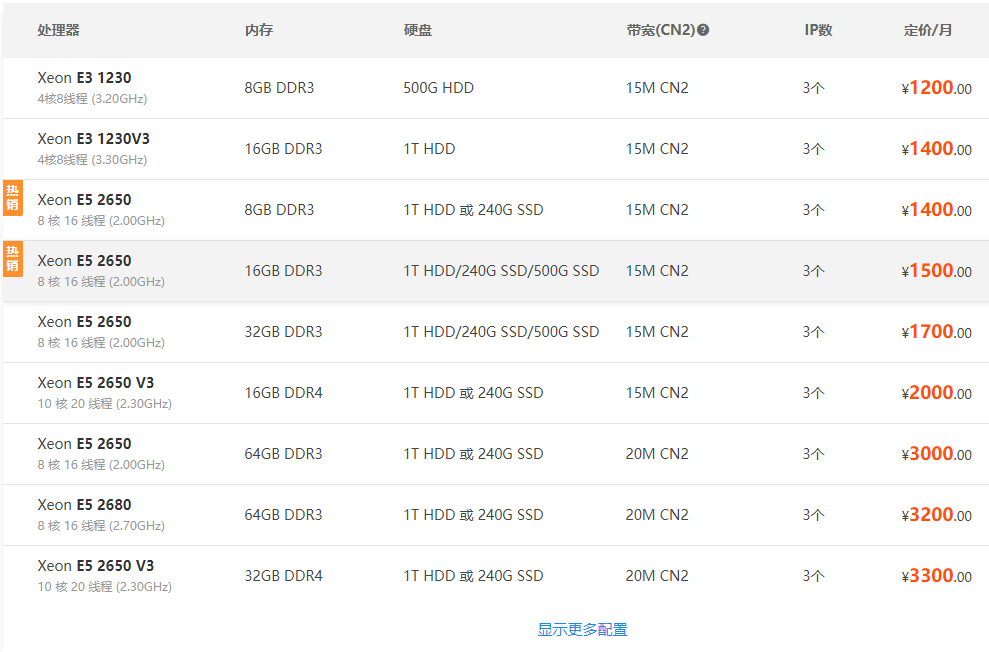Image resolution: width=989 pixels, height=652 pixels.
Task: Click the 3个 IP count in the ¥3300 row
Action: [813, 576]
